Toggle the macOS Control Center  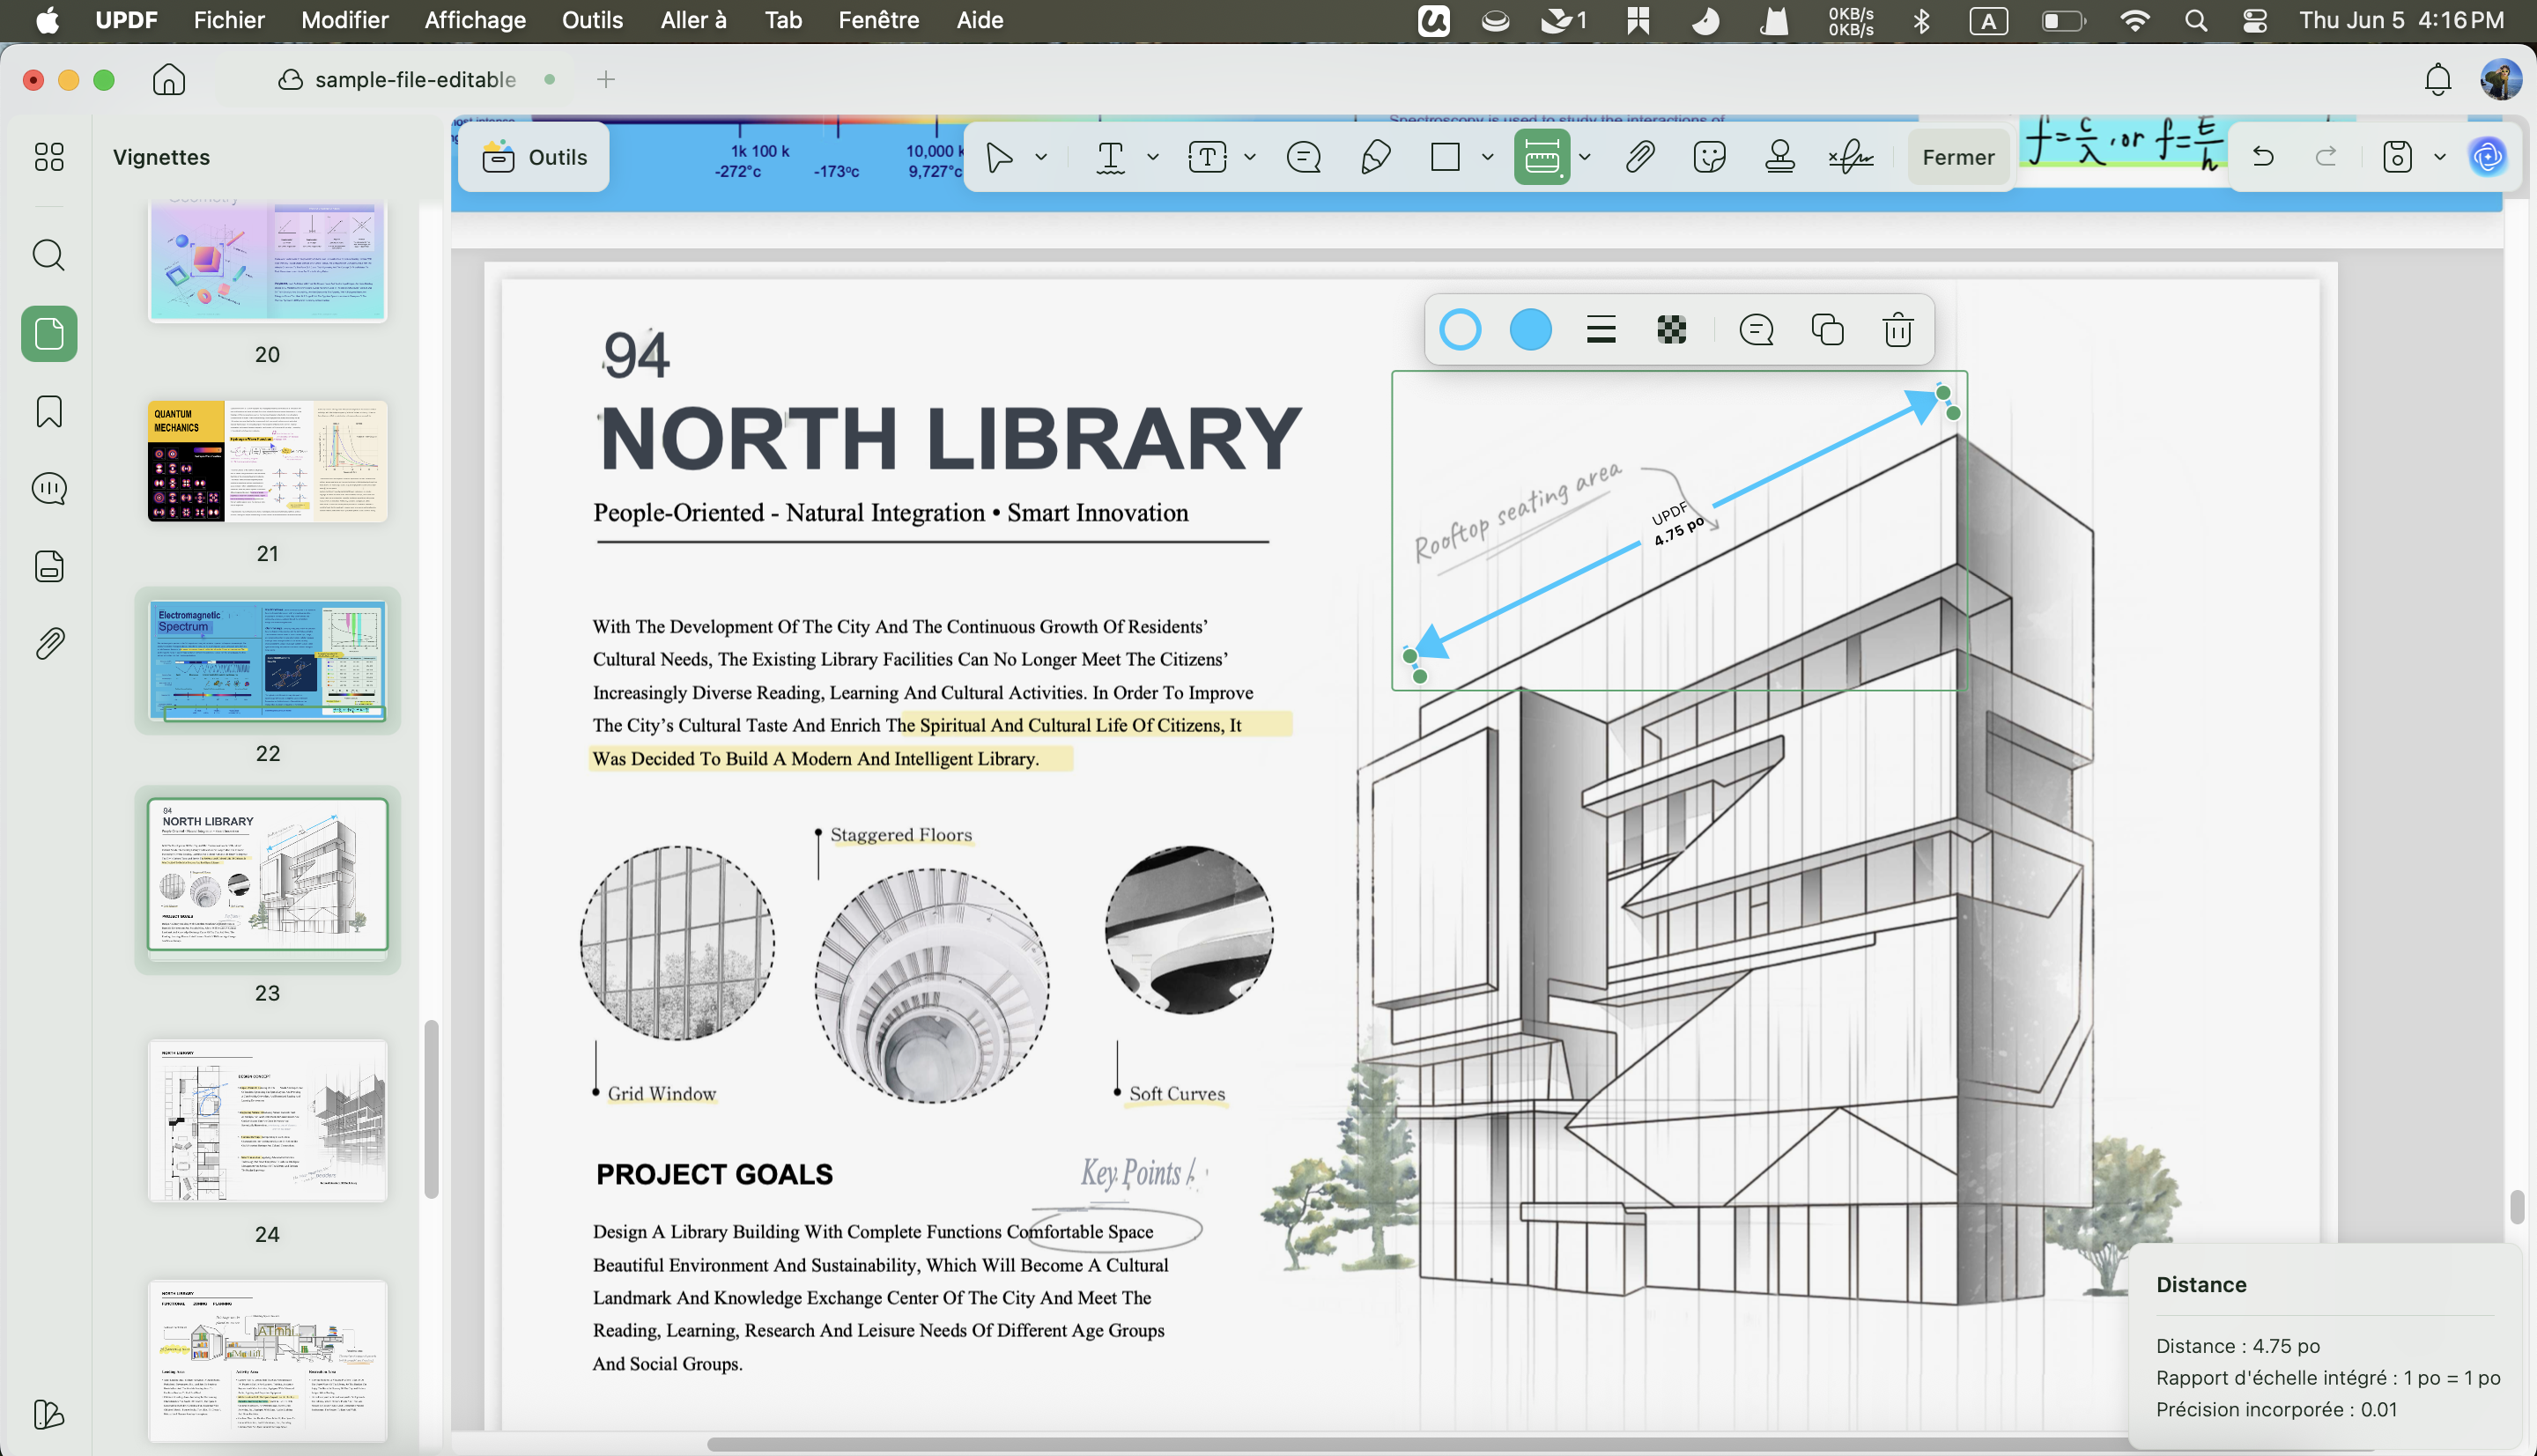tap(2255, 20)
